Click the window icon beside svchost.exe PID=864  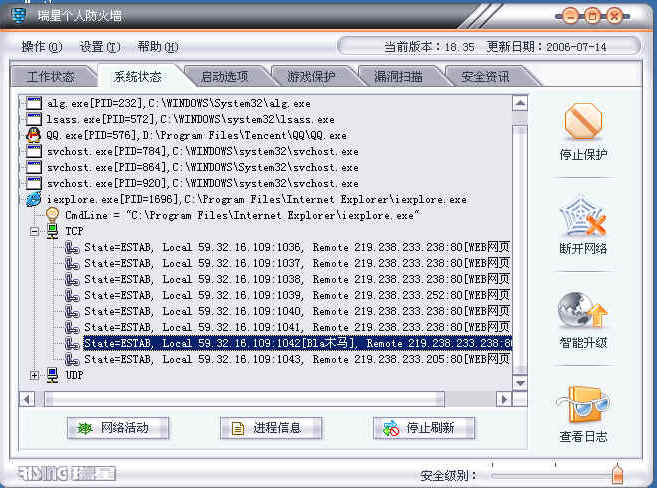tap(34, 167)
